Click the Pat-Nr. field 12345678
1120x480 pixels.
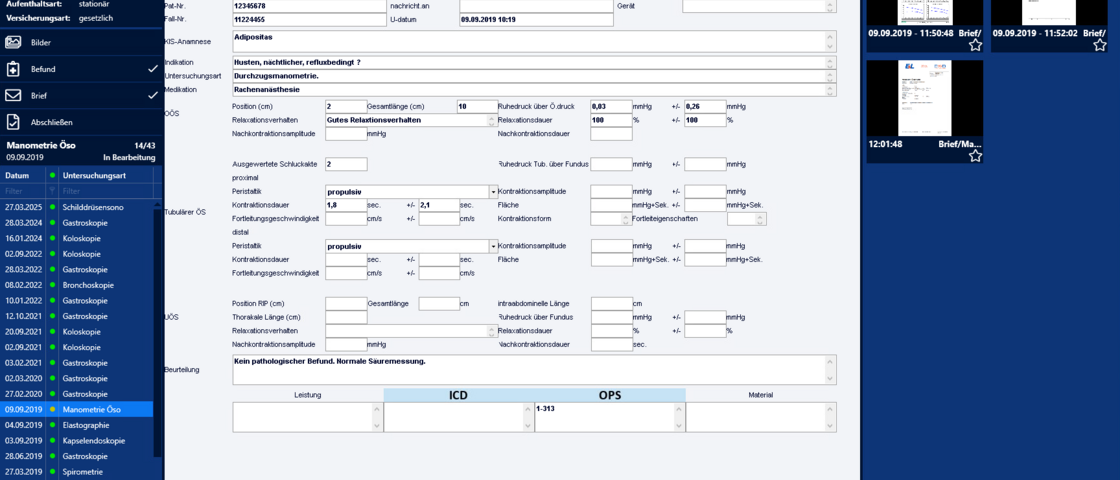coord(309,6)
